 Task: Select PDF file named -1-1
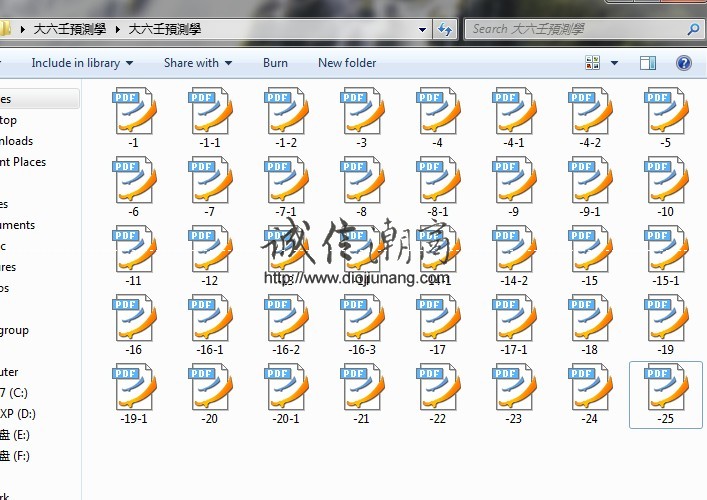click(x=210, y=118)
